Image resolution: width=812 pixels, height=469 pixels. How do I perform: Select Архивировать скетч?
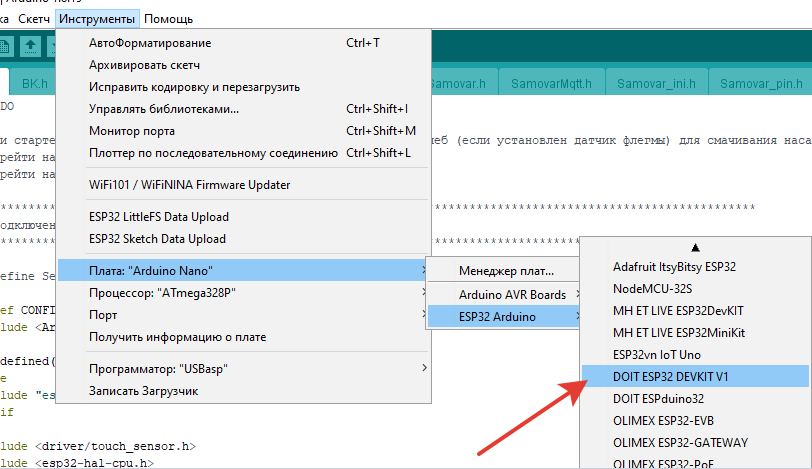click(x=243, y=65)
